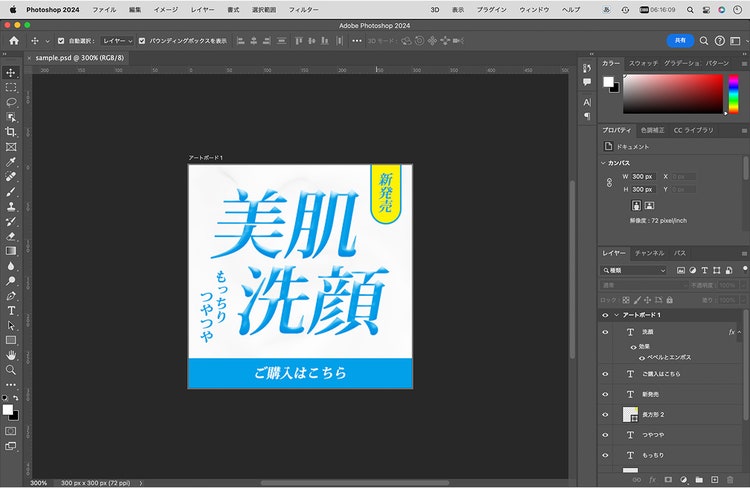Create a new layer icon
This screenshot has width=750, height=488.
tap(715, 479)
